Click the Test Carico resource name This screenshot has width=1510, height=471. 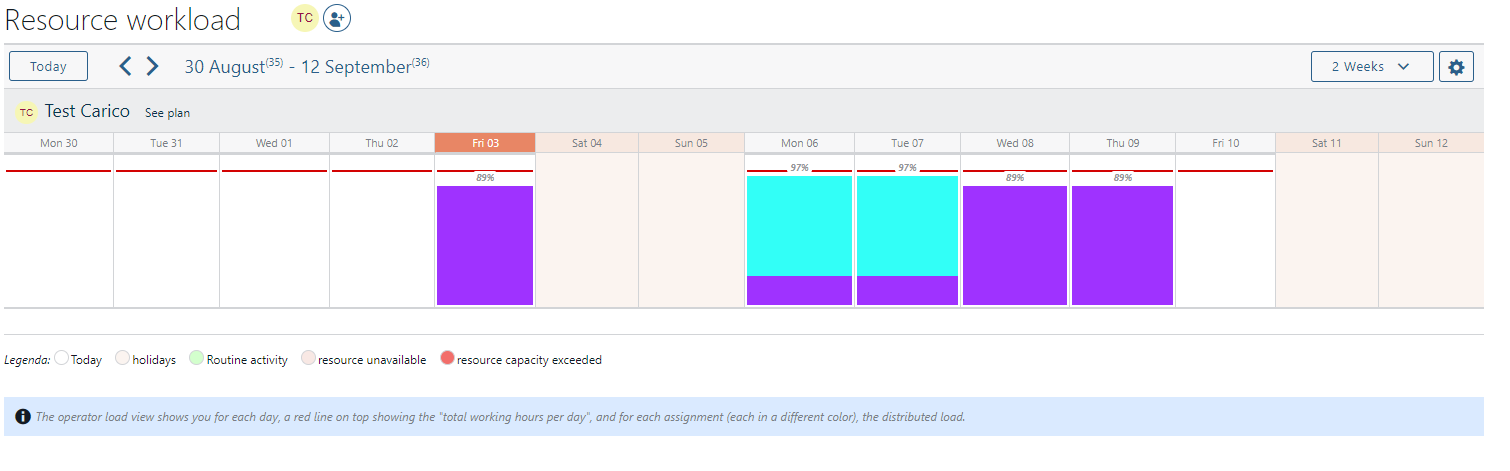click(x=87, y=111)
